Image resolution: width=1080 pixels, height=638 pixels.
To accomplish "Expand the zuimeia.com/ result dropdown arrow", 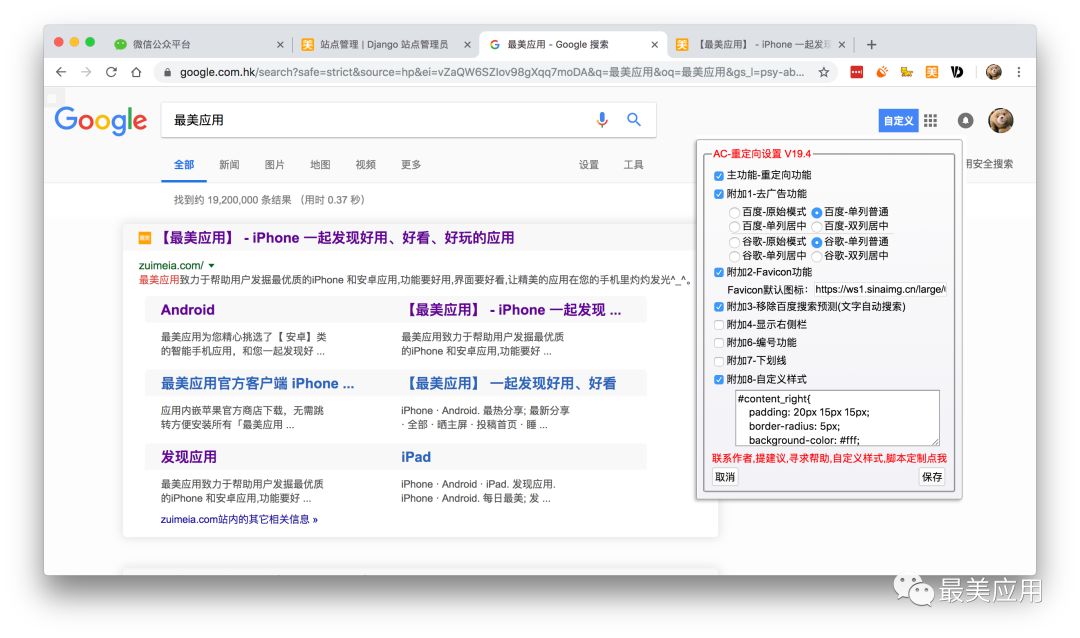I will pyautogui.click(x=211, y=265).
